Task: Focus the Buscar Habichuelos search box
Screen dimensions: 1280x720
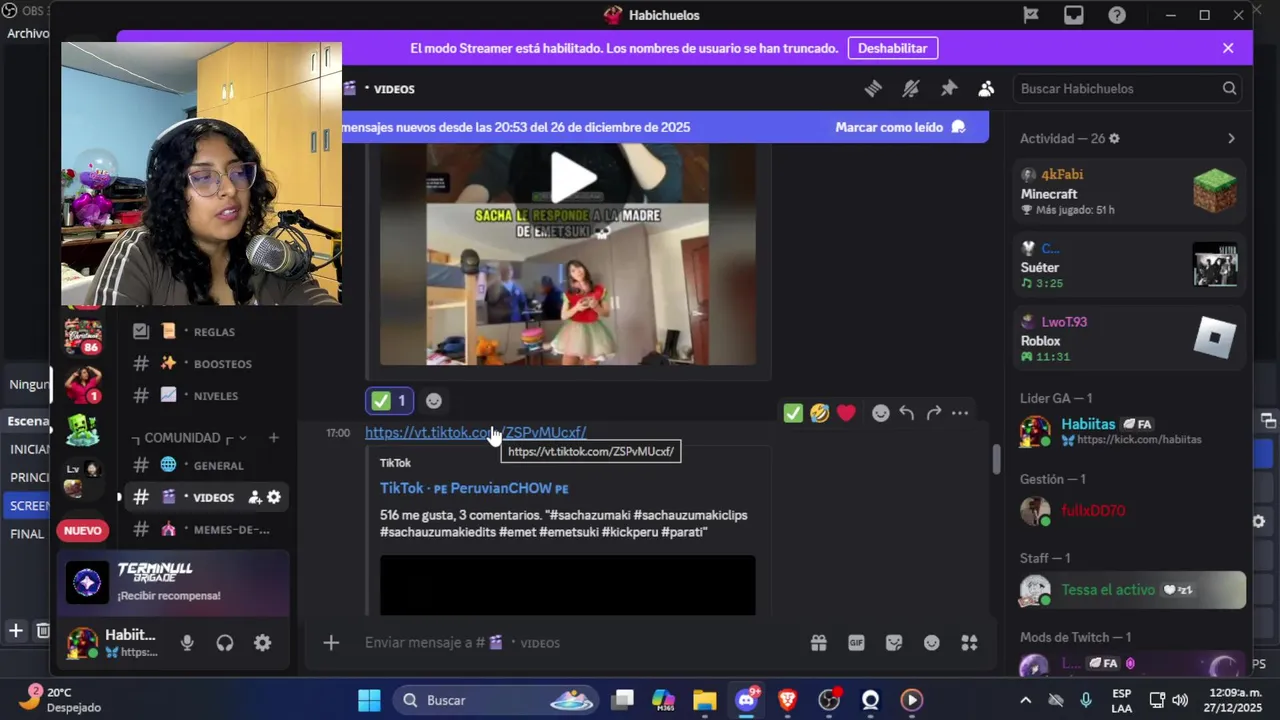Action: (1128, 89)
